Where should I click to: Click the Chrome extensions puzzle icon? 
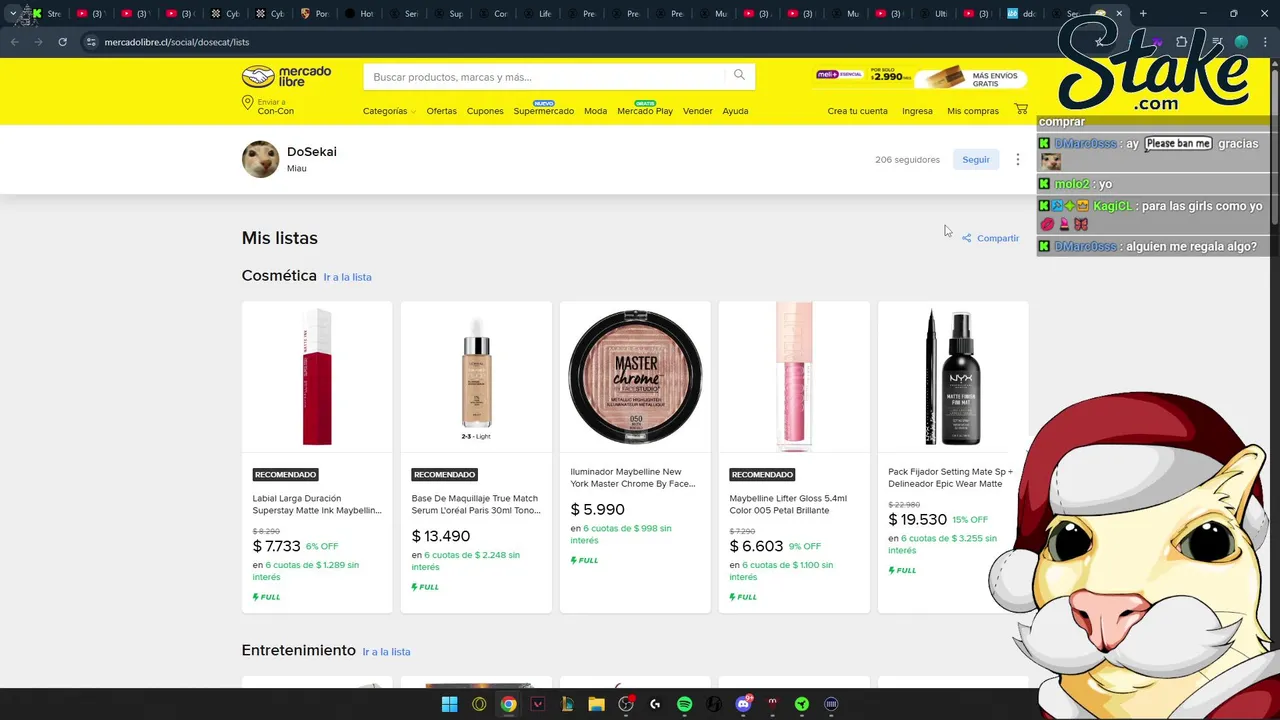point(1181,42)
